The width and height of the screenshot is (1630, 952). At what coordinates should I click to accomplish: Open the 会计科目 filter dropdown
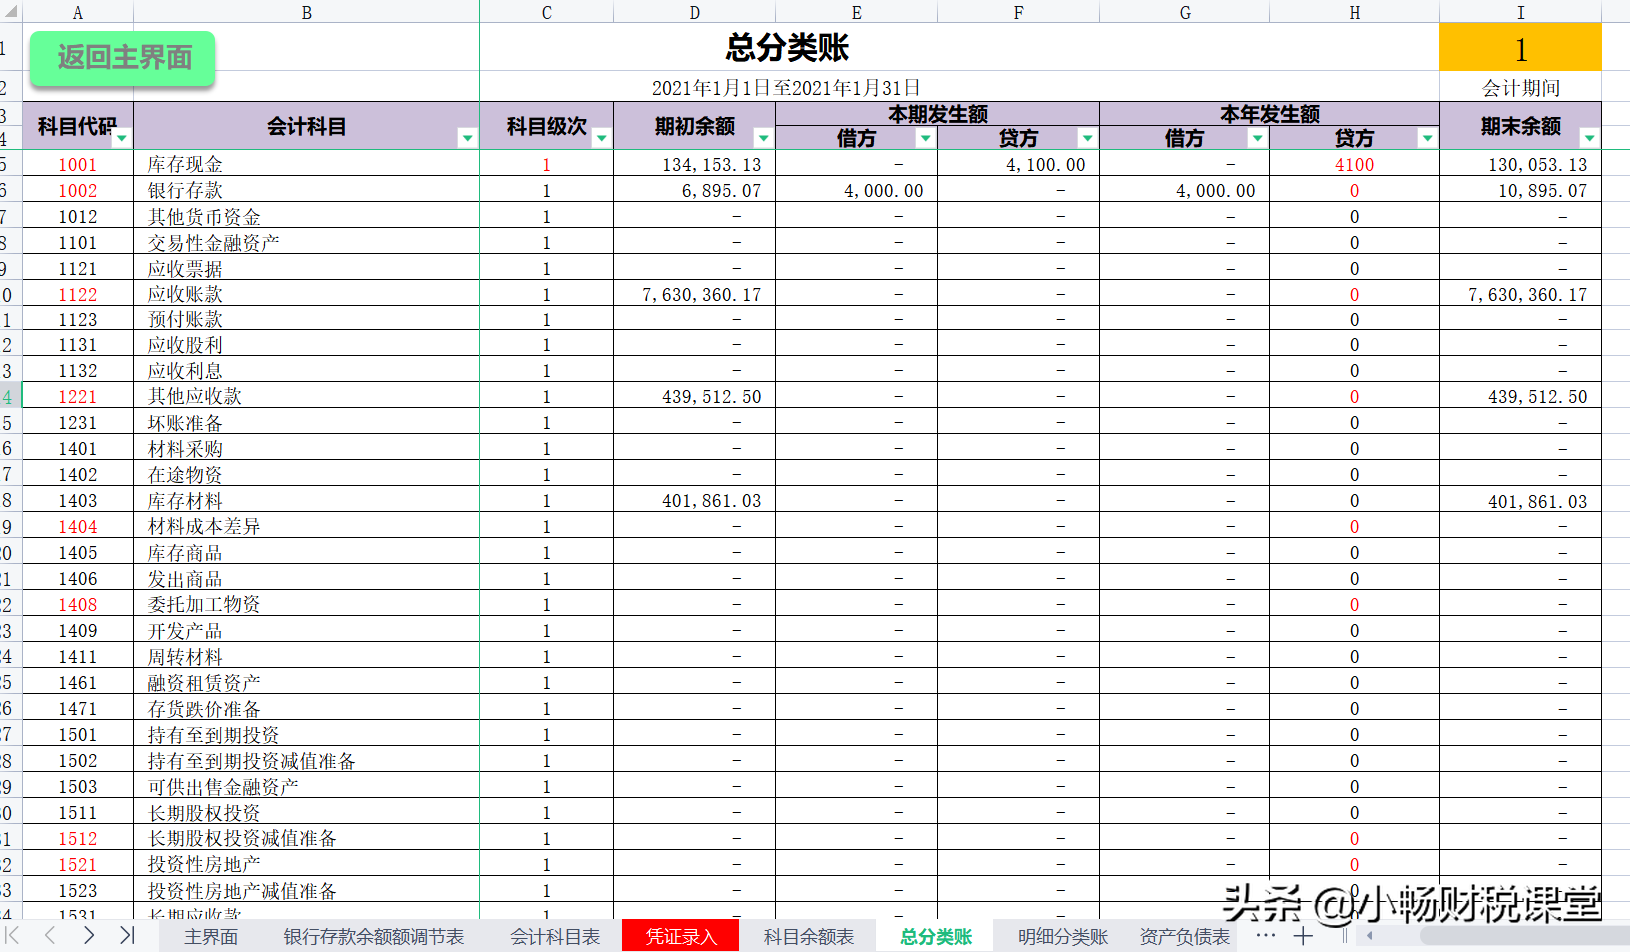(x=467, y=138)
